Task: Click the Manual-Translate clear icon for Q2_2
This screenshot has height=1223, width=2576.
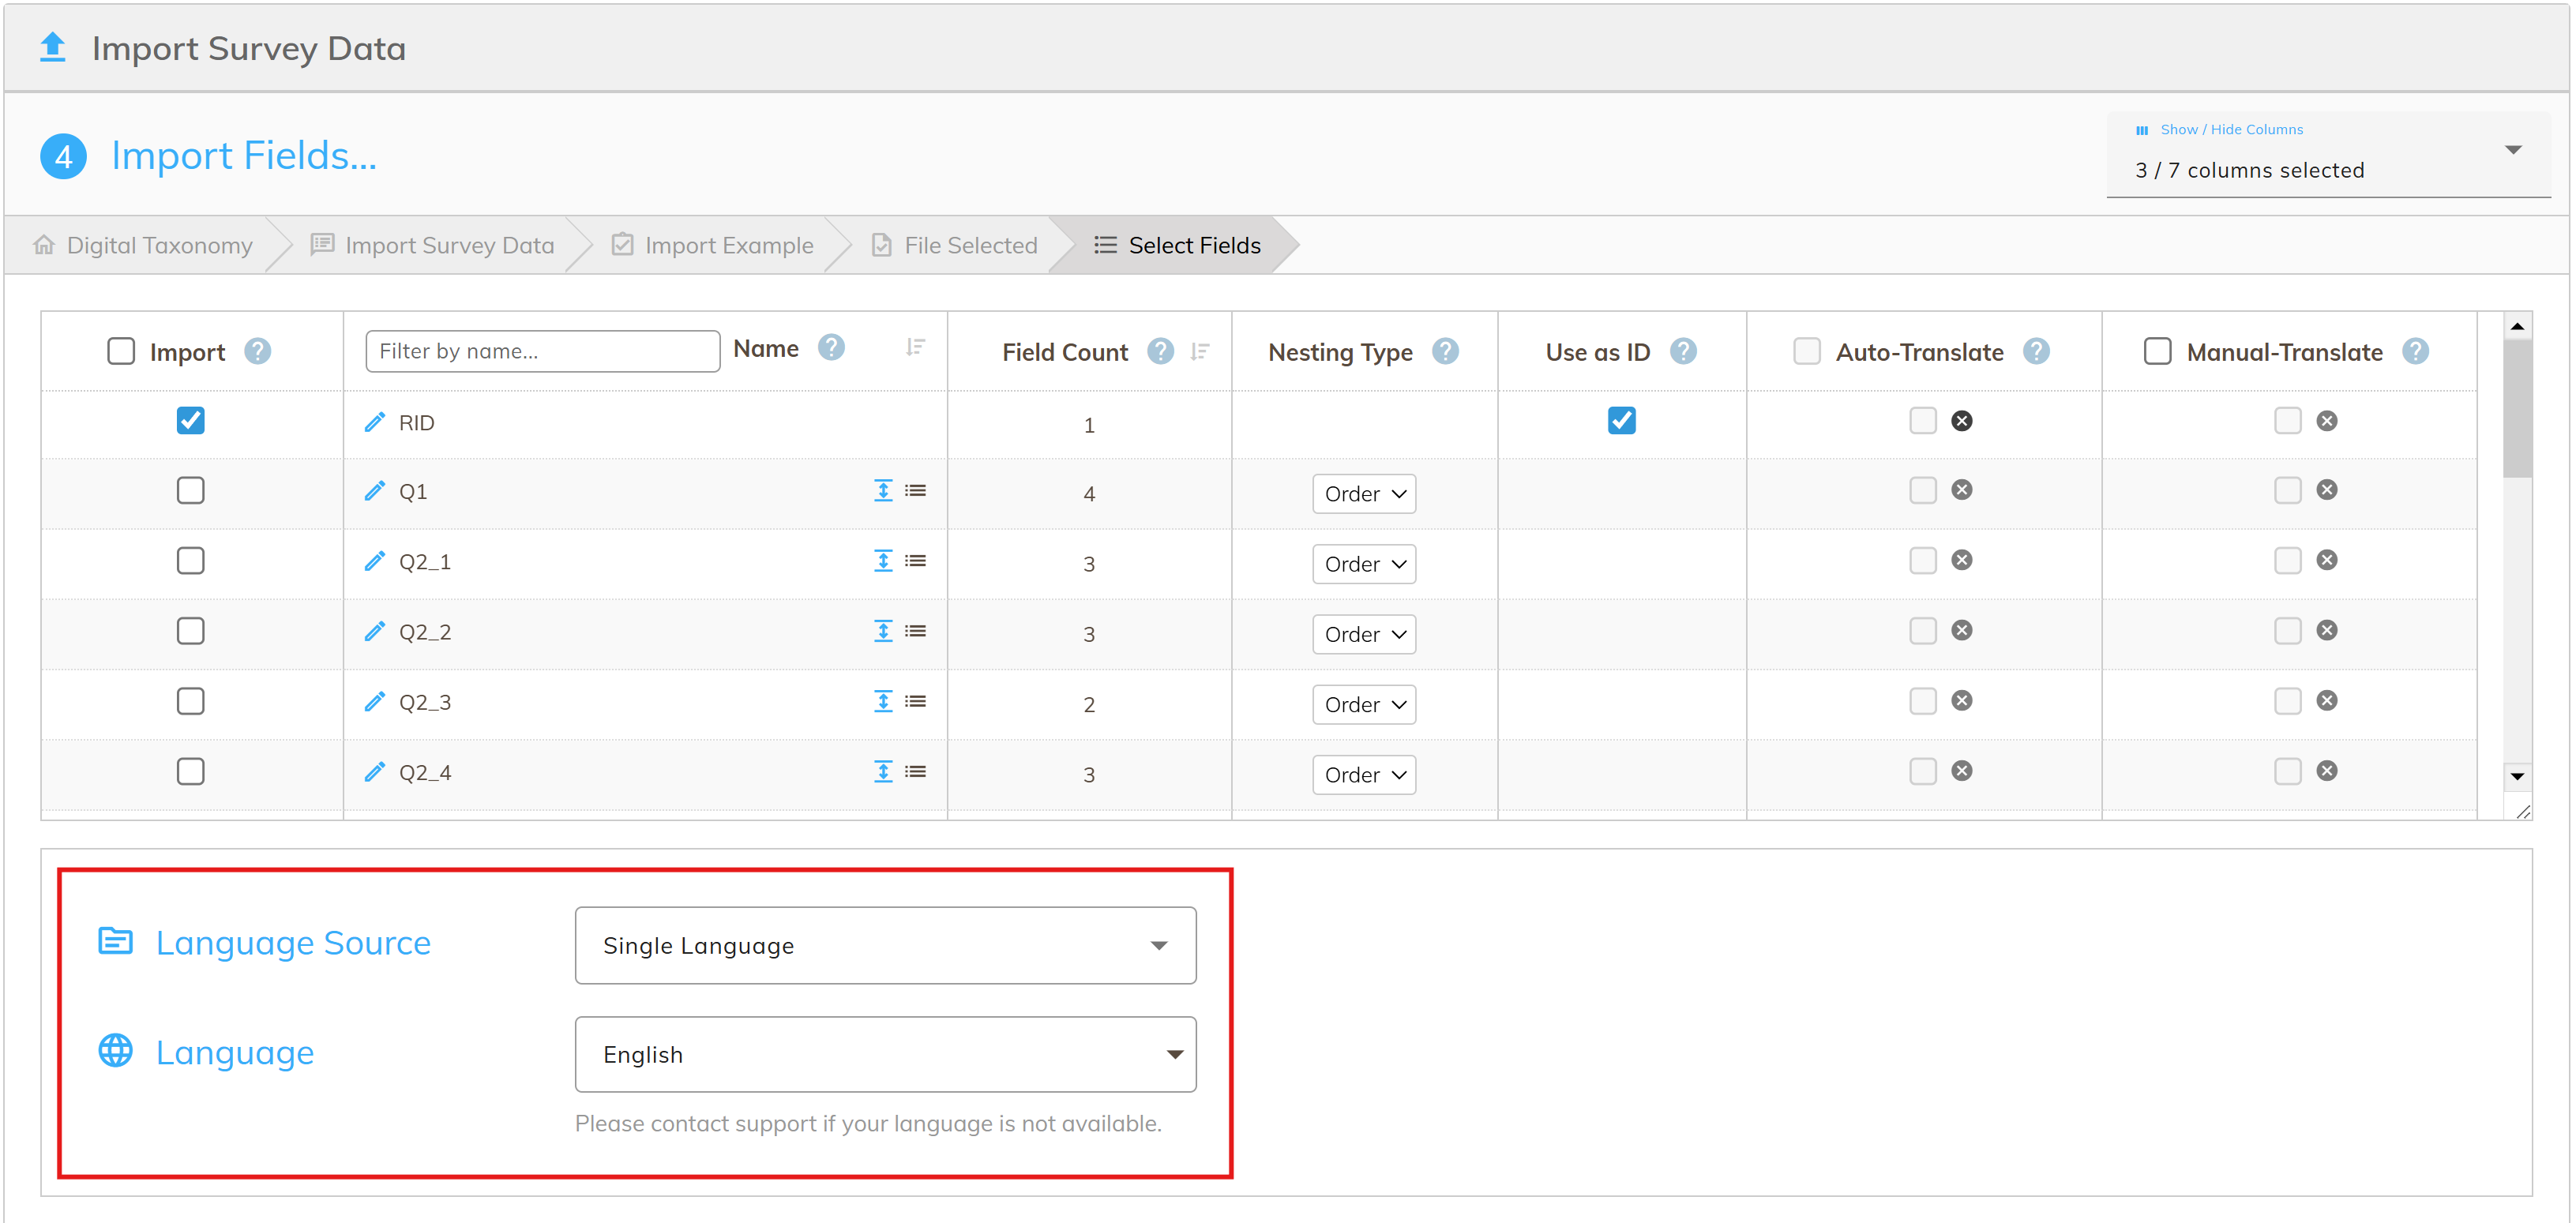Action: pos(2326,631)
